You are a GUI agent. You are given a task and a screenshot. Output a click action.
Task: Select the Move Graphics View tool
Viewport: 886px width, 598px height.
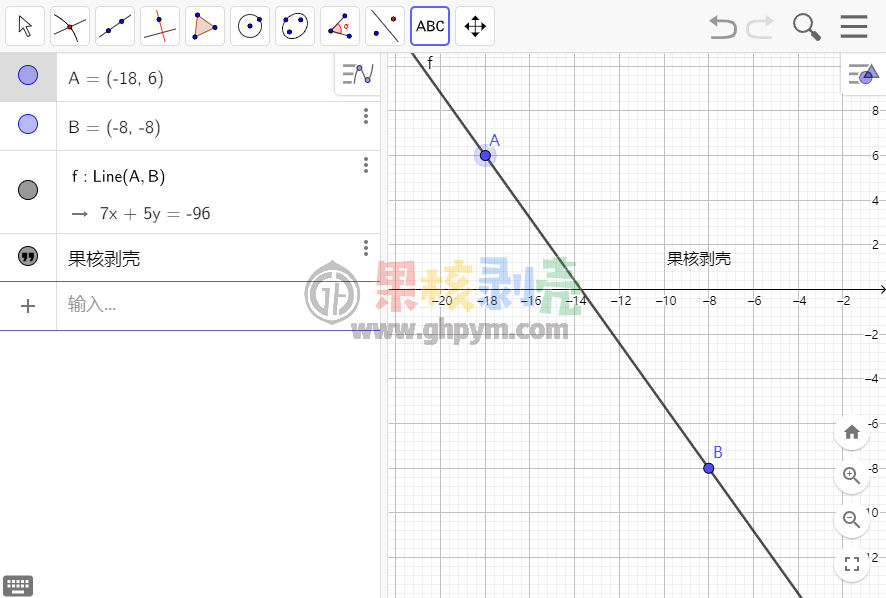pyautogui.click(x=476, y=26)
